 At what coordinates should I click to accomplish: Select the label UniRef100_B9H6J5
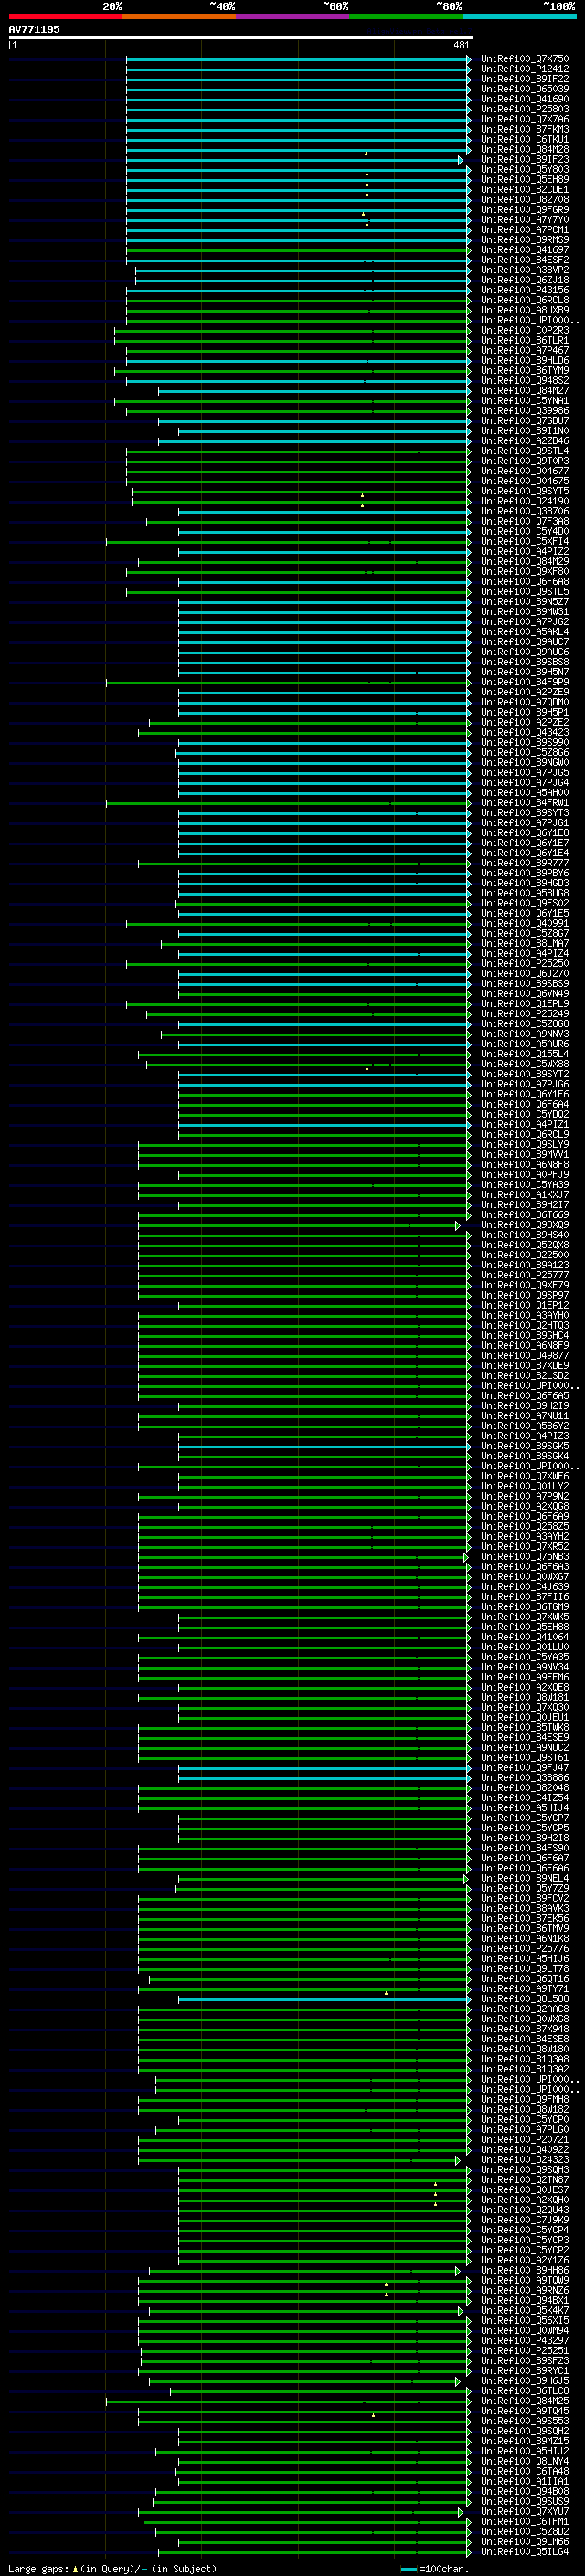tap(524, 2382)
